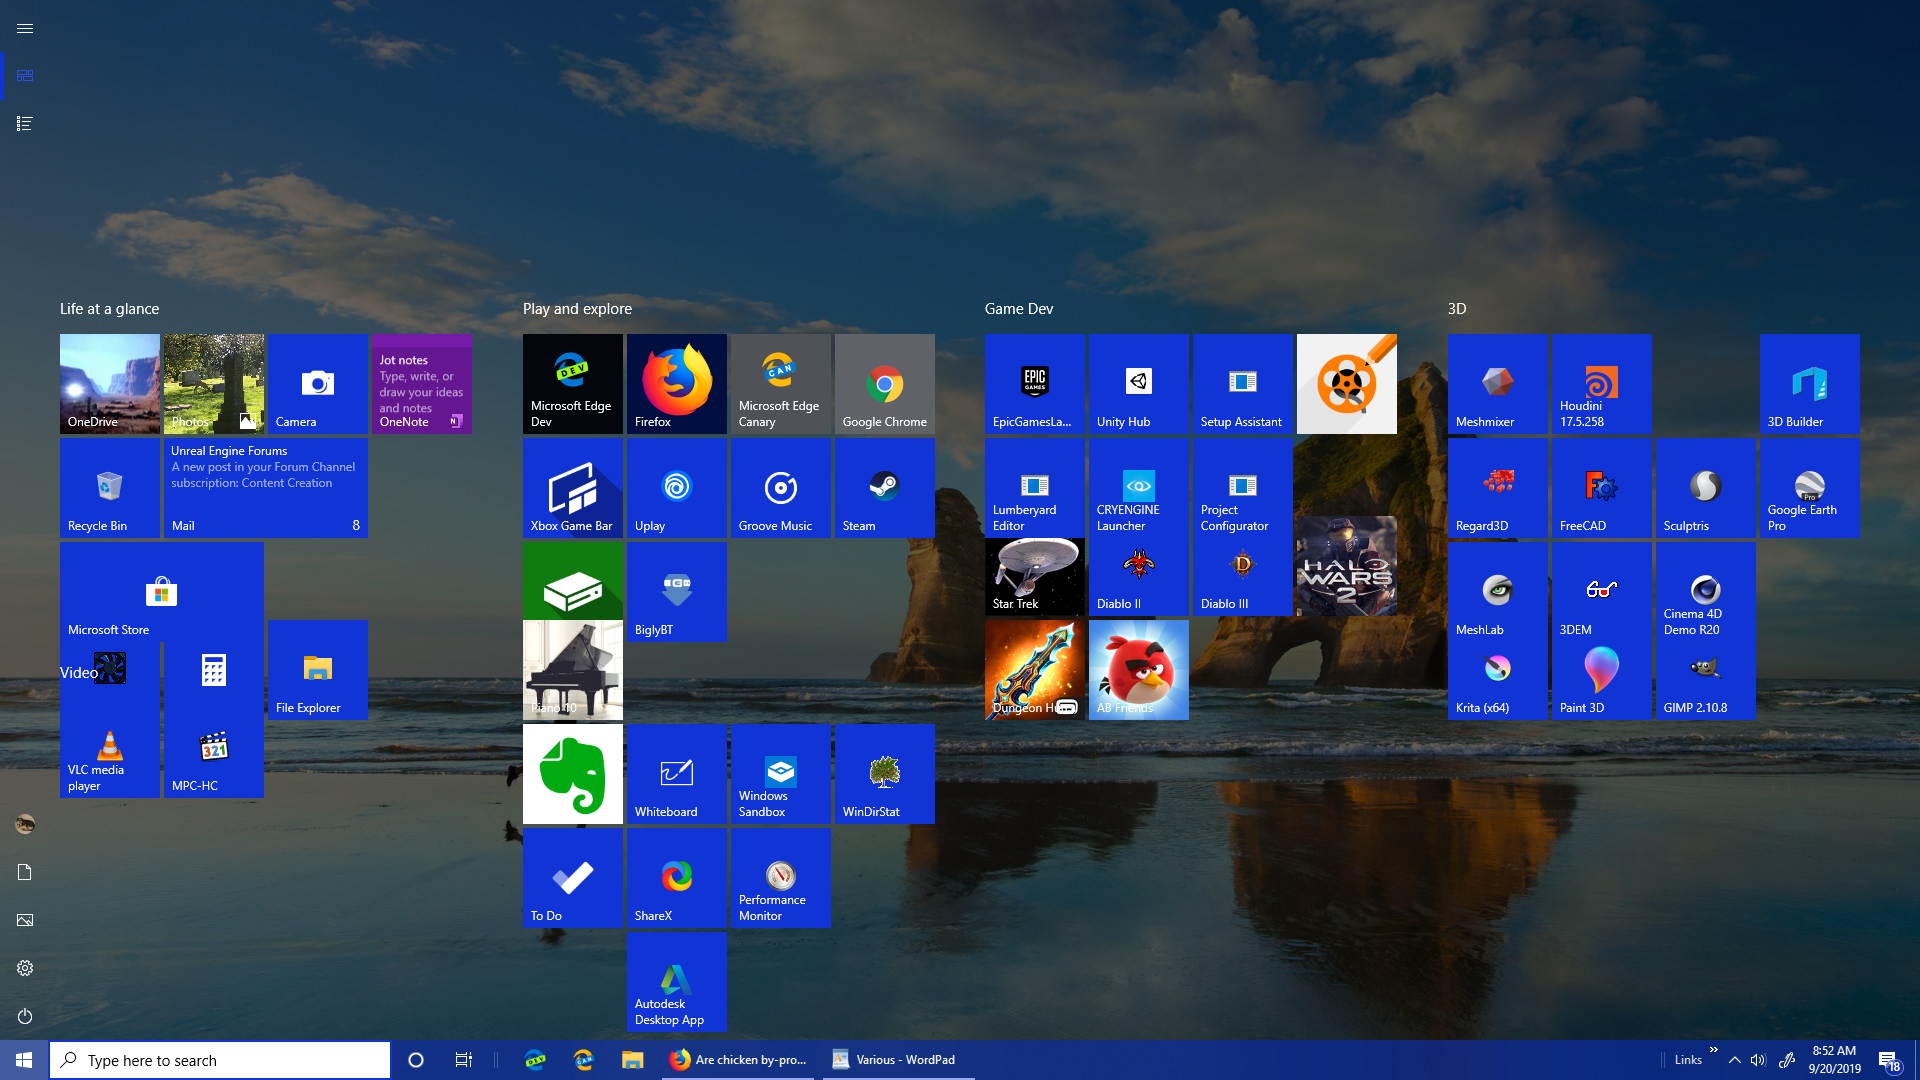This screenshot has width=1920, height=1080.
Task: Open Microsoft Edge Canary tile
Action: click(780, 384)
